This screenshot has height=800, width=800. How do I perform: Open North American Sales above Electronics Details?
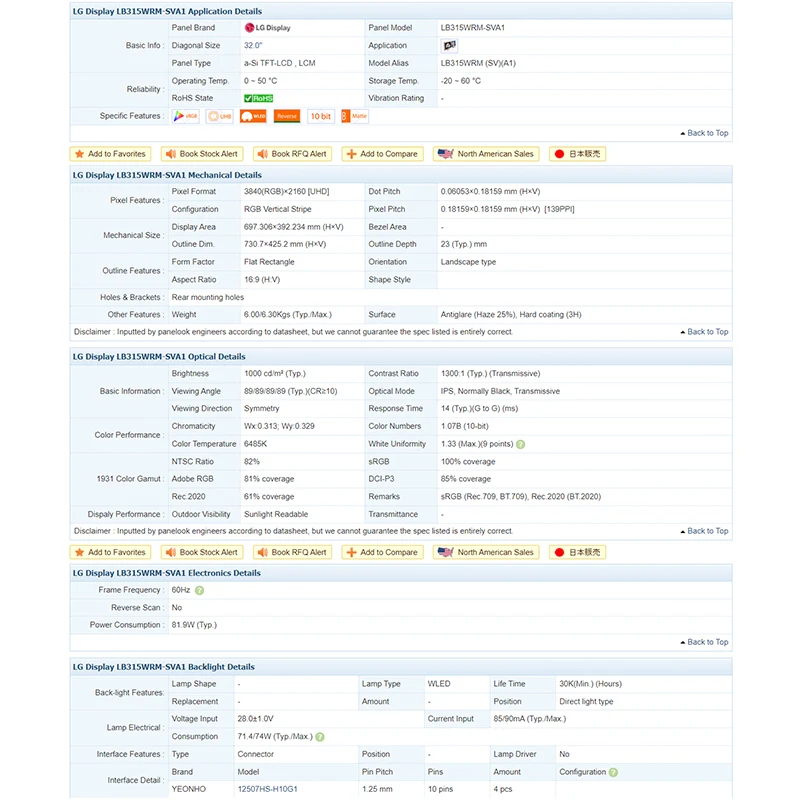point(486,553)
